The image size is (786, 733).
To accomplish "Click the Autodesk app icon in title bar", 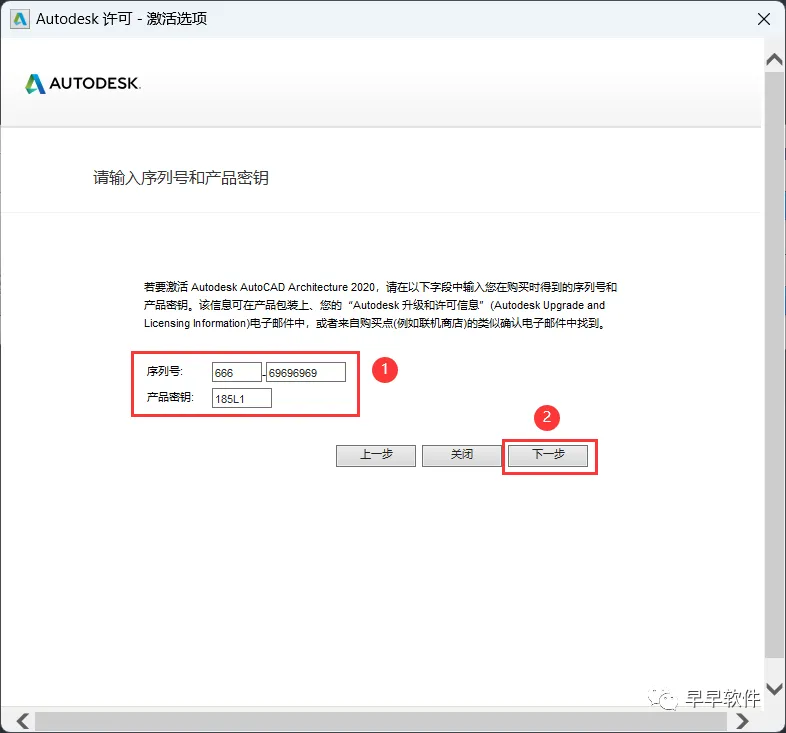I will pyautogui.click(x=20, y=19).
